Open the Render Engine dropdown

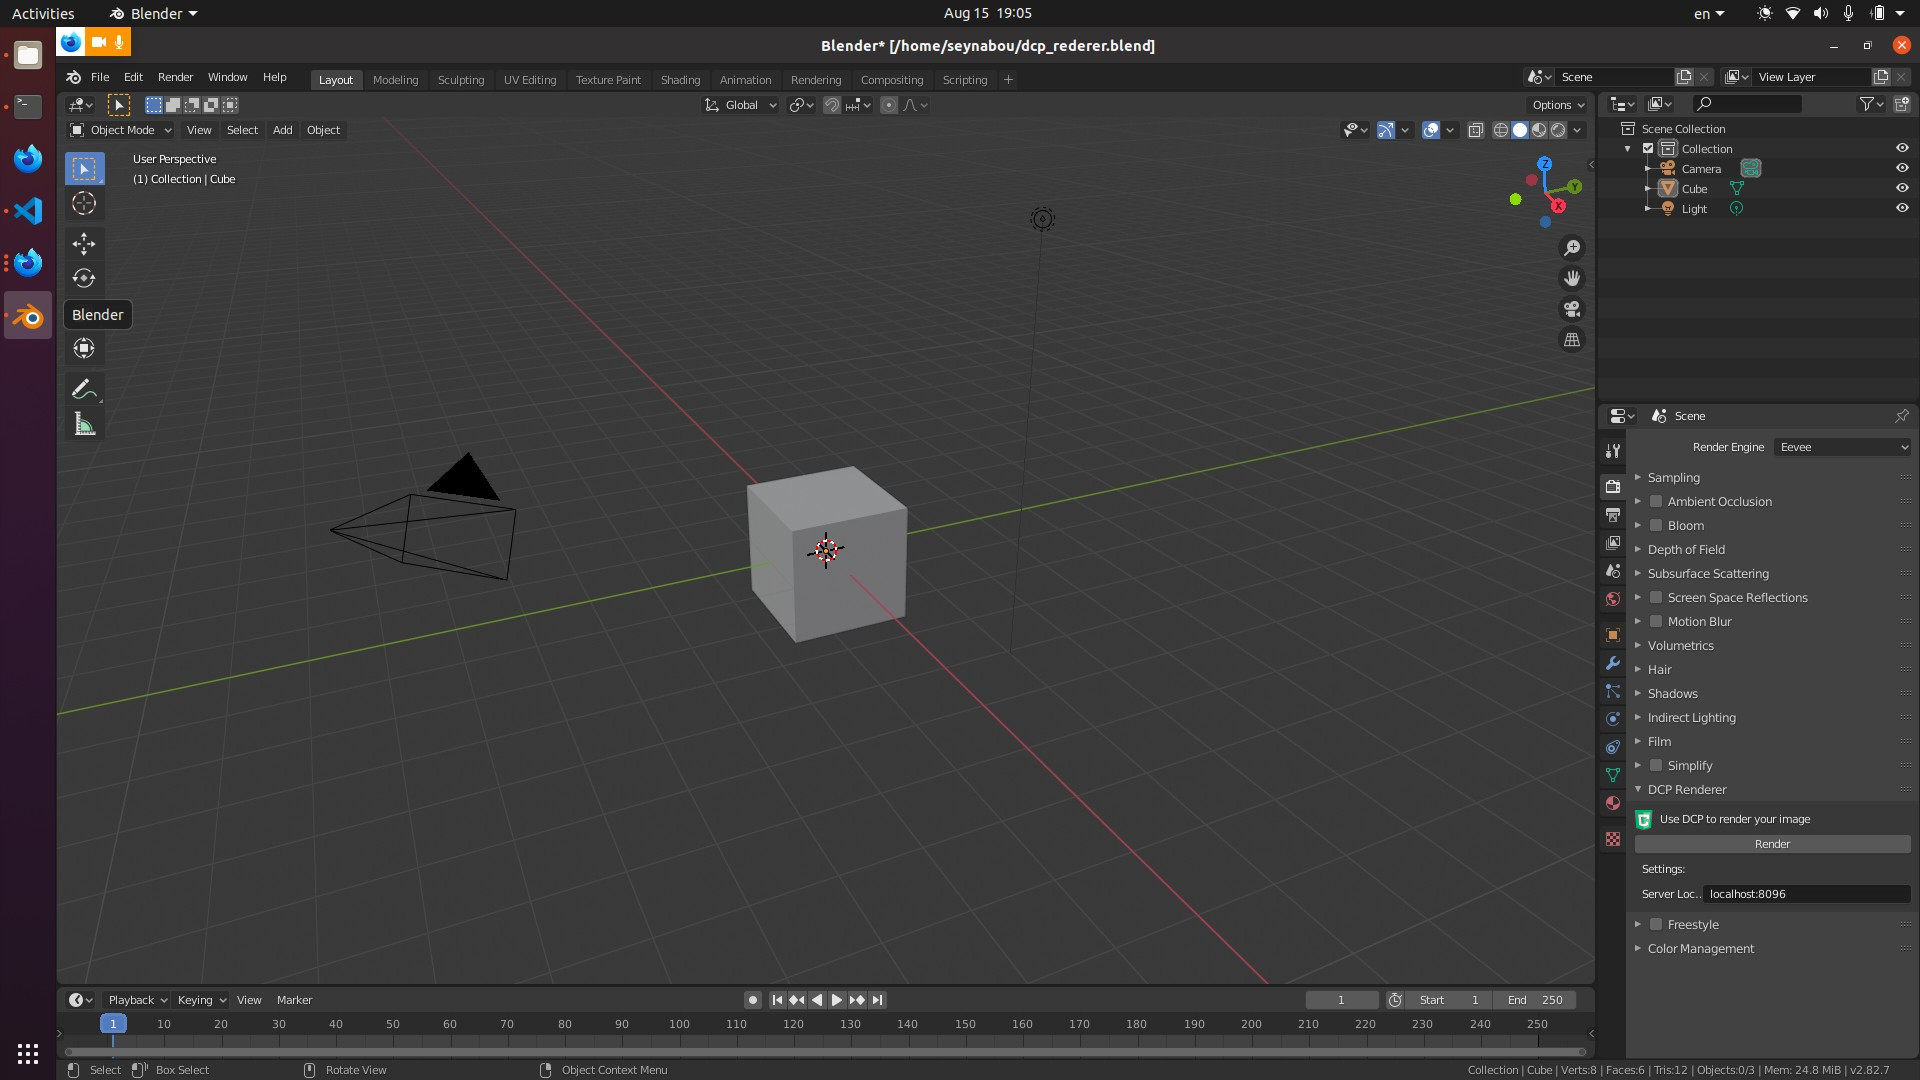pyautogui.click(x=1842, y=447)
